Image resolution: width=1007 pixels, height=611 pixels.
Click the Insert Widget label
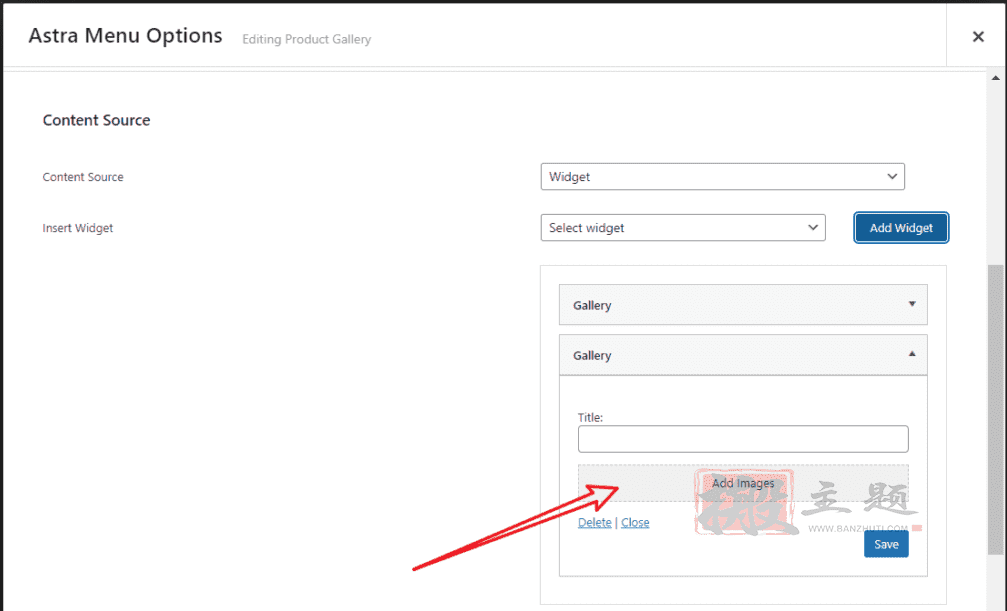coord(78,228)
